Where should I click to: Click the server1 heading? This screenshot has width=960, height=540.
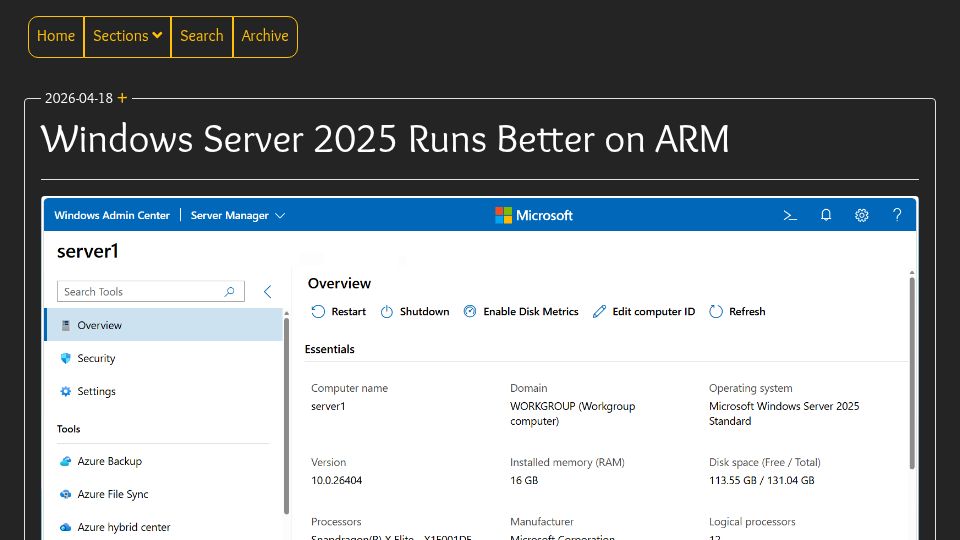(x=88, y=252)
